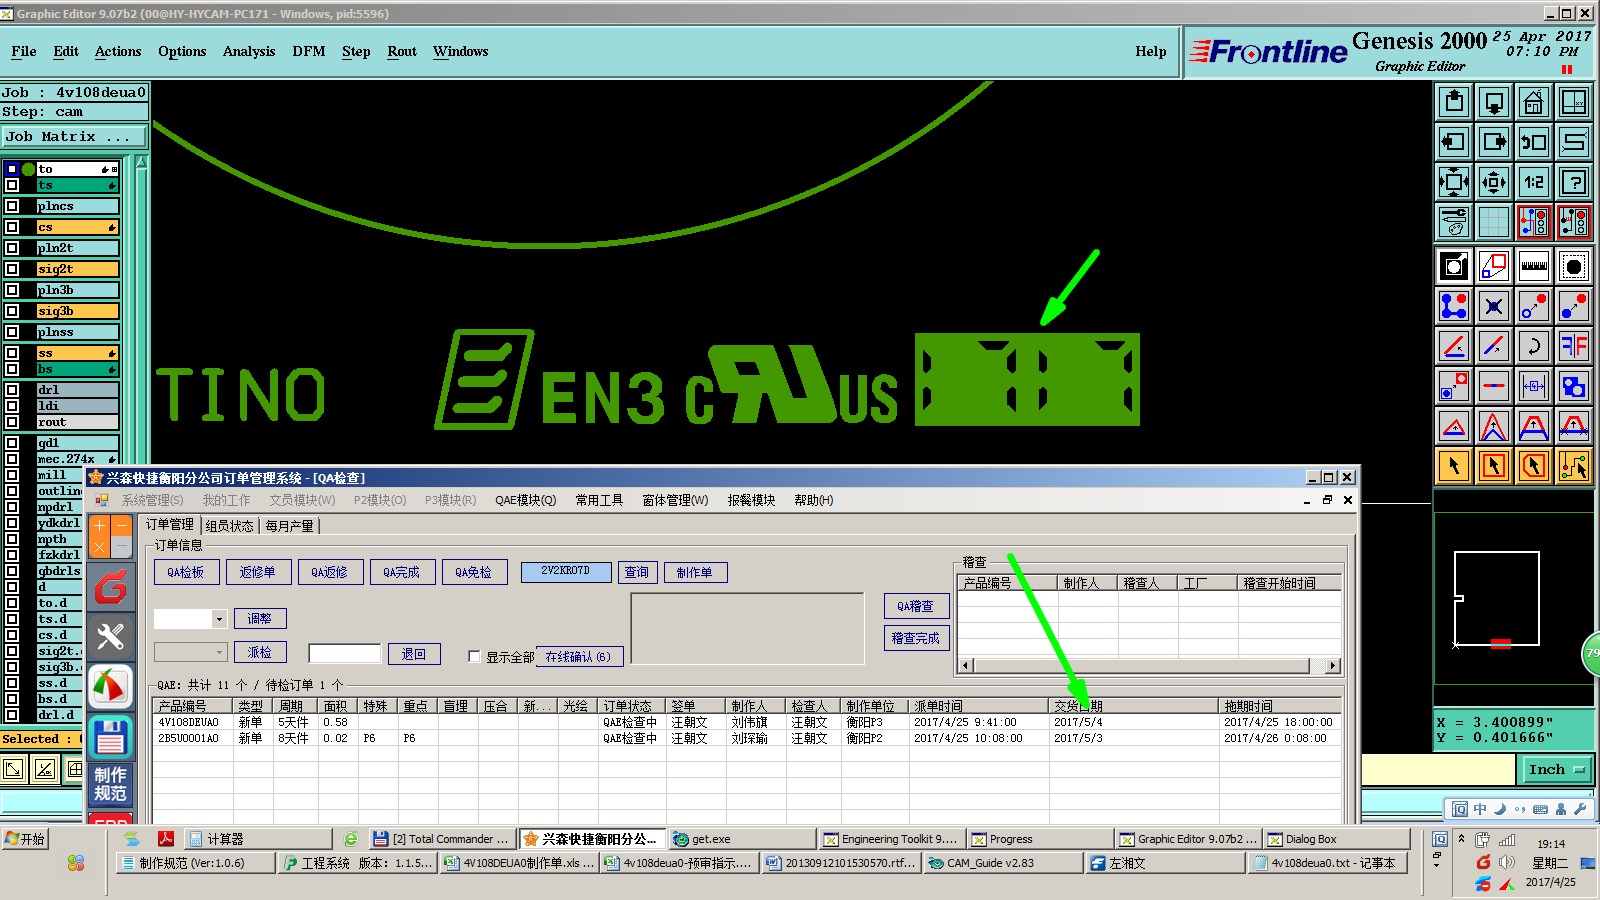Click the wrench-screwdriver tools sidebar icon
Image resolution: width=1600 pixels, height=900 pixels.
pyautogui.click(x=110, y=637)
